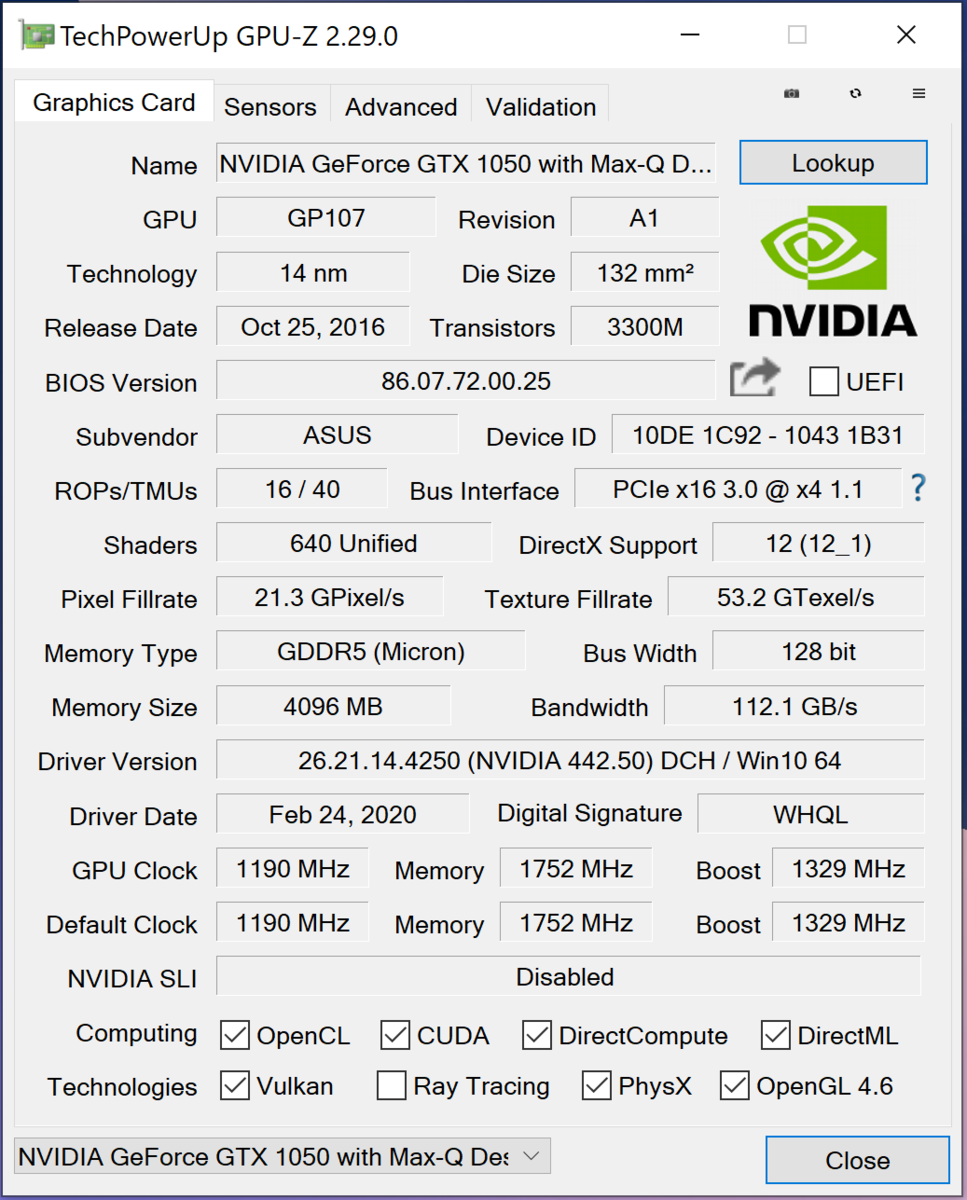Uncheck the OpenCL checkbox
This screenshot has width=967, height=1200.
coord(235,1035)
